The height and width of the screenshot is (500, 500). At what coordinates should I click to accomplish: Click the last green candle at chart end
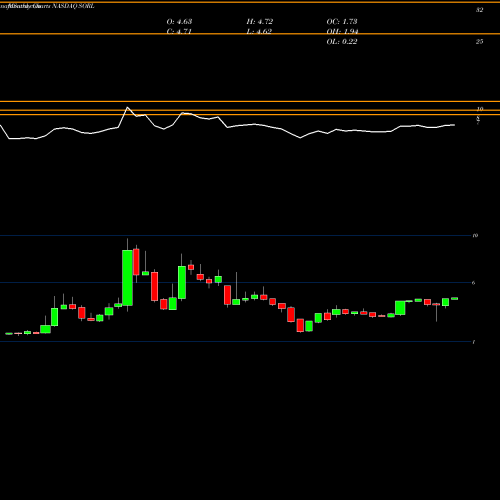point(454,299)
